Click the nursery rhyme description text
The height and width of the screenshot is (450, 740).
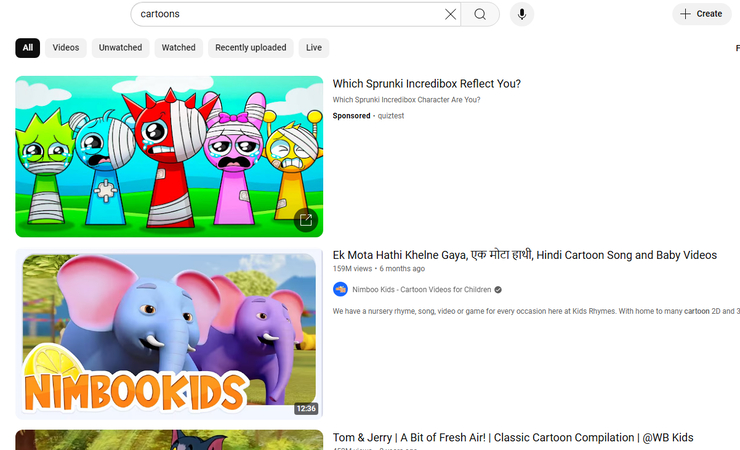[x=536, y=311]
